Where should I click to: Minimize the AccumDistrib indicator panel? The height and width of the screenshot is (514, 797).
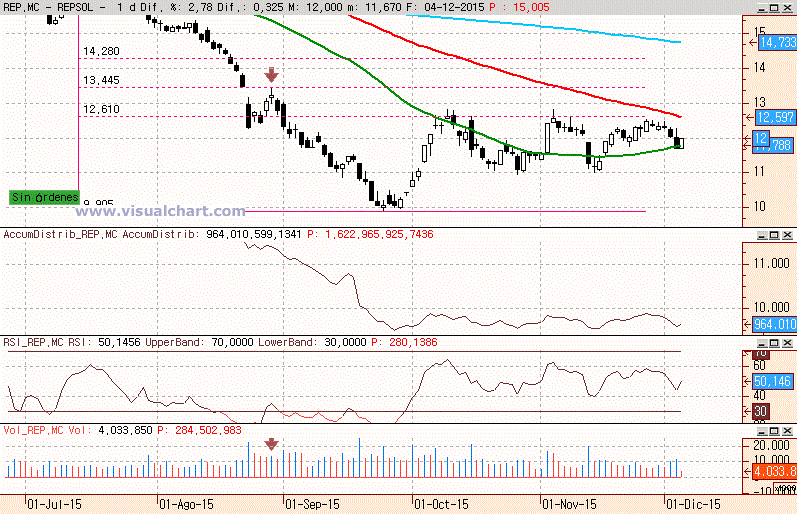click(761, 235)
